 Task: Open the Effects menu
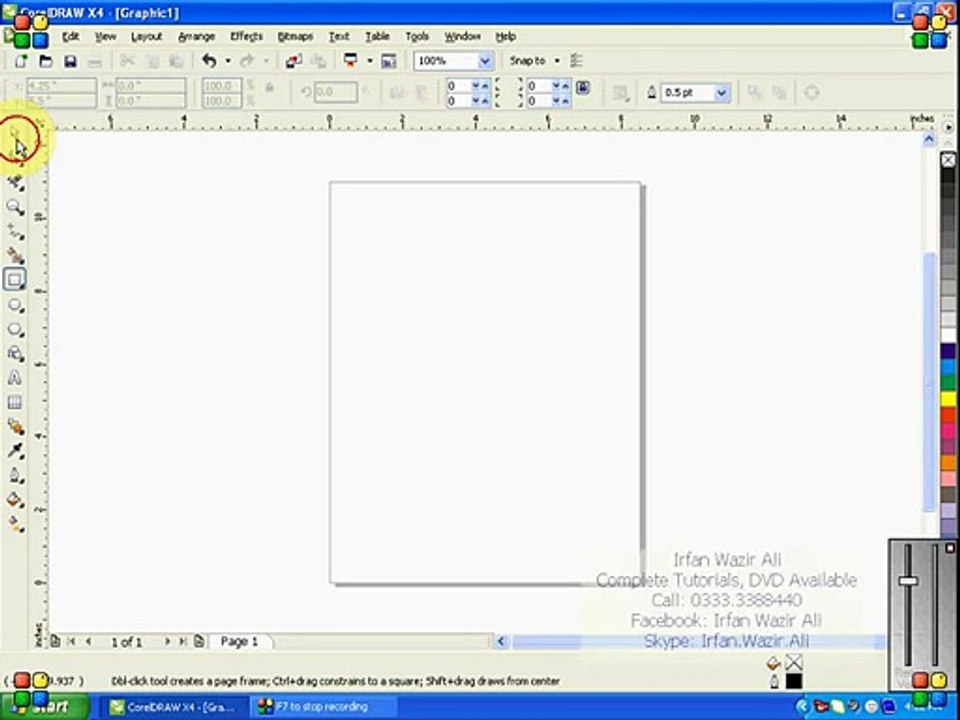click(246, 37)
